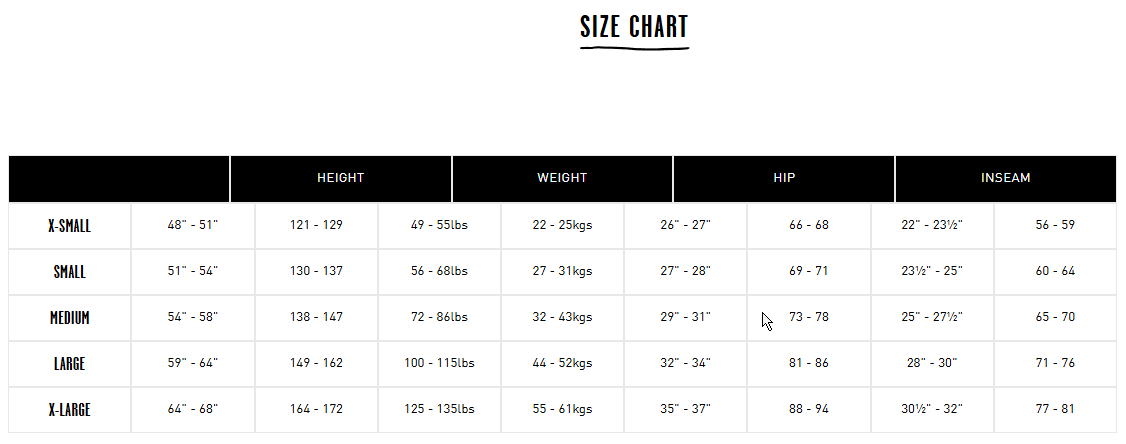Click the 29" - 31" hip cell
Screen dimensions: 1126x444
pos(686,317)
